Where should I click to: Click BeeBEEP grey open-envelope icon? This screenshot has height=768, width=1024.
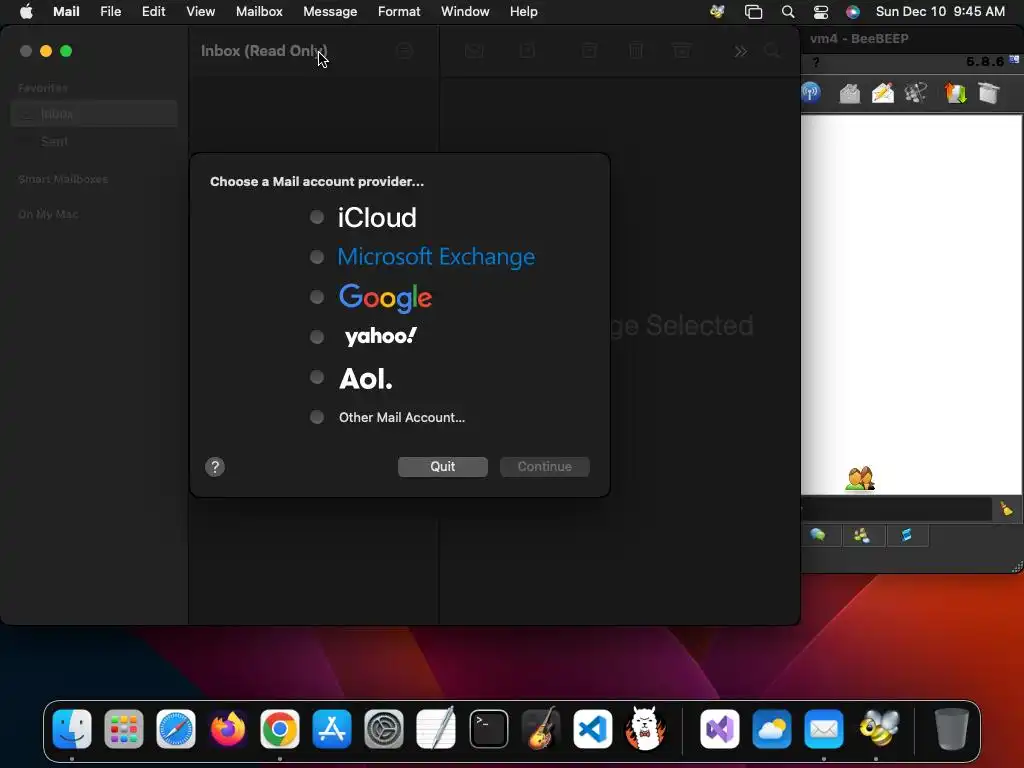point(850,93)
